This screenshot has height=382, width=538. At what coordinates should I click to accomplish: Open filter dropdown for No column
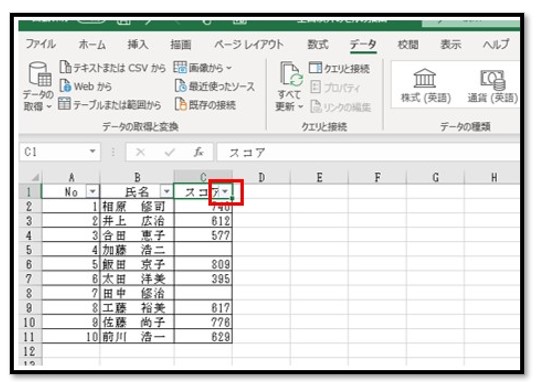click(x=93, y=191)
